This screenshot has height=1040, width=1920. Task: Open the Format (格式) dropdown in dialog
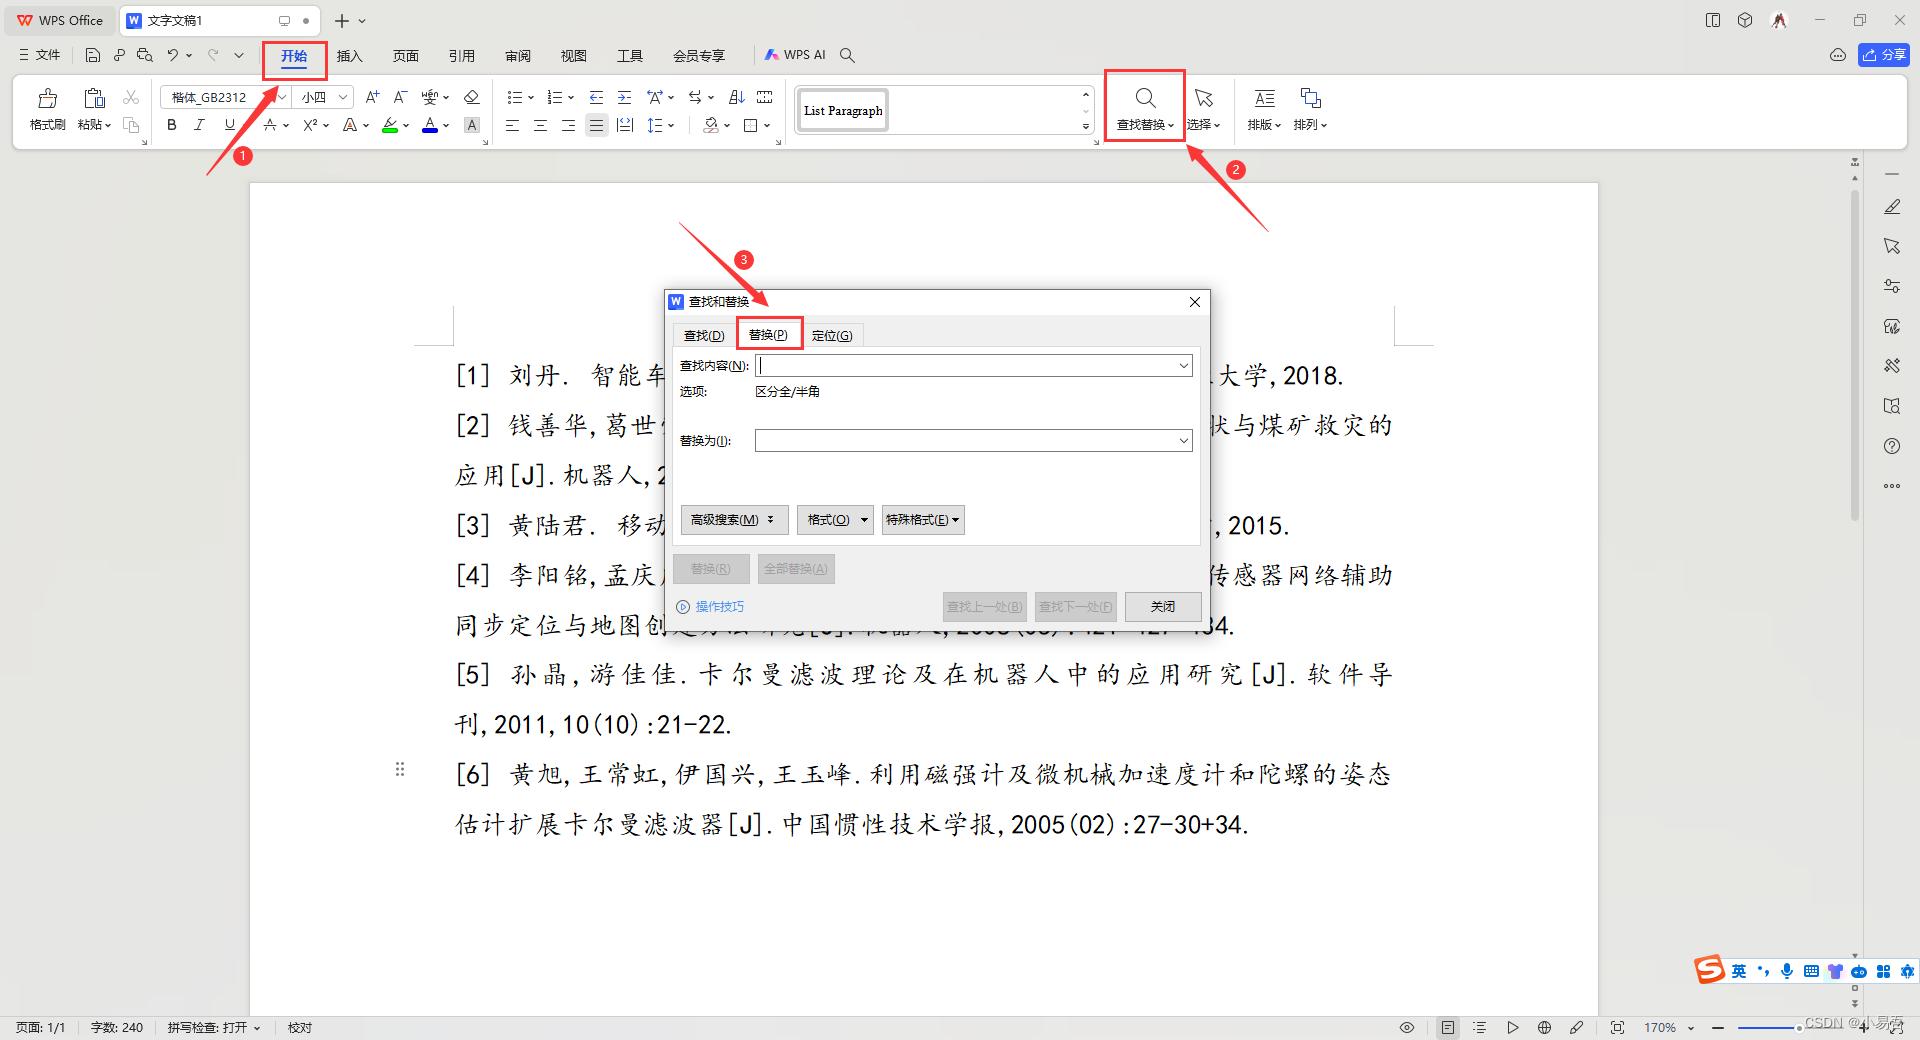tap(835, 520)
